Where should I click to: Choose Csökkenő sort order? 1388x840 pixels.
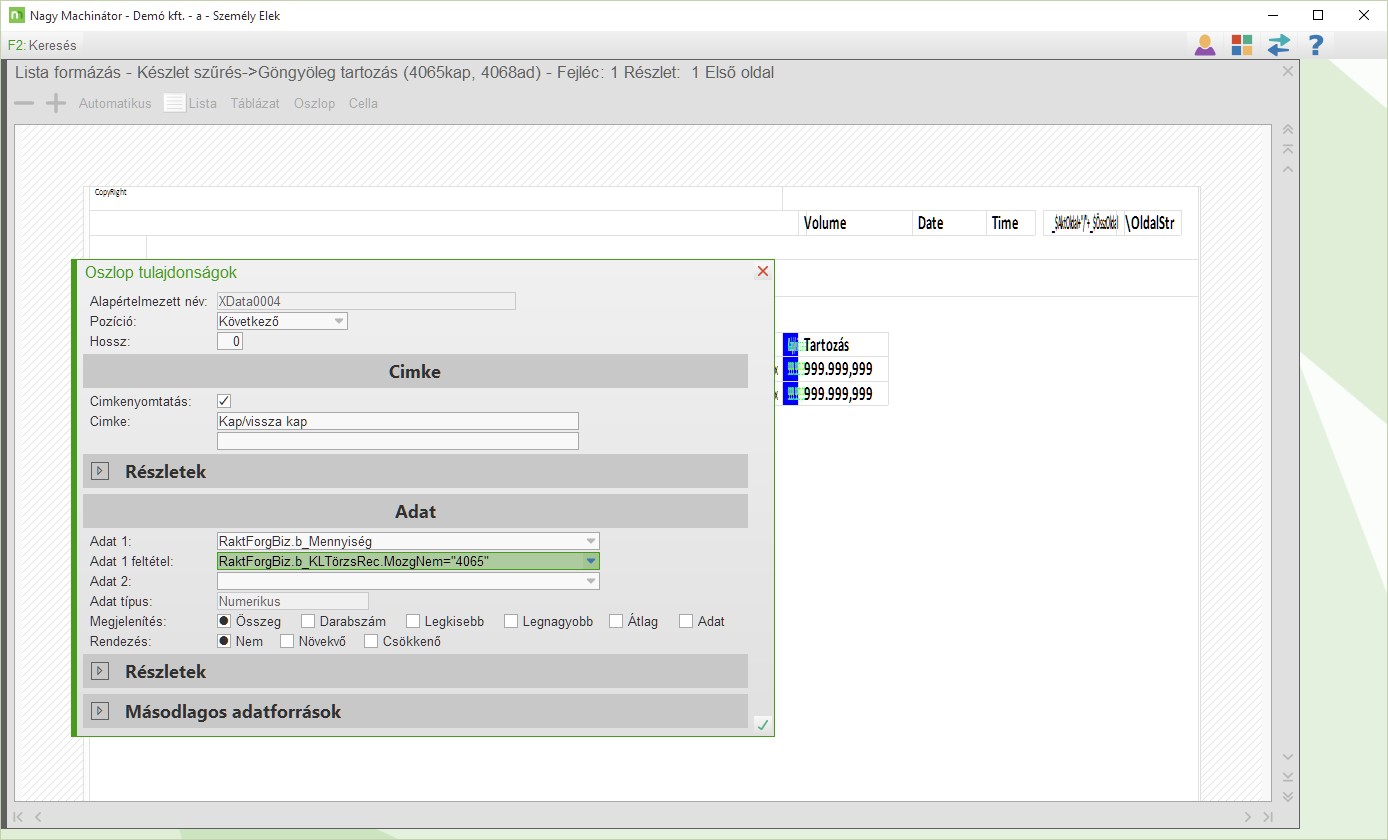371,641
